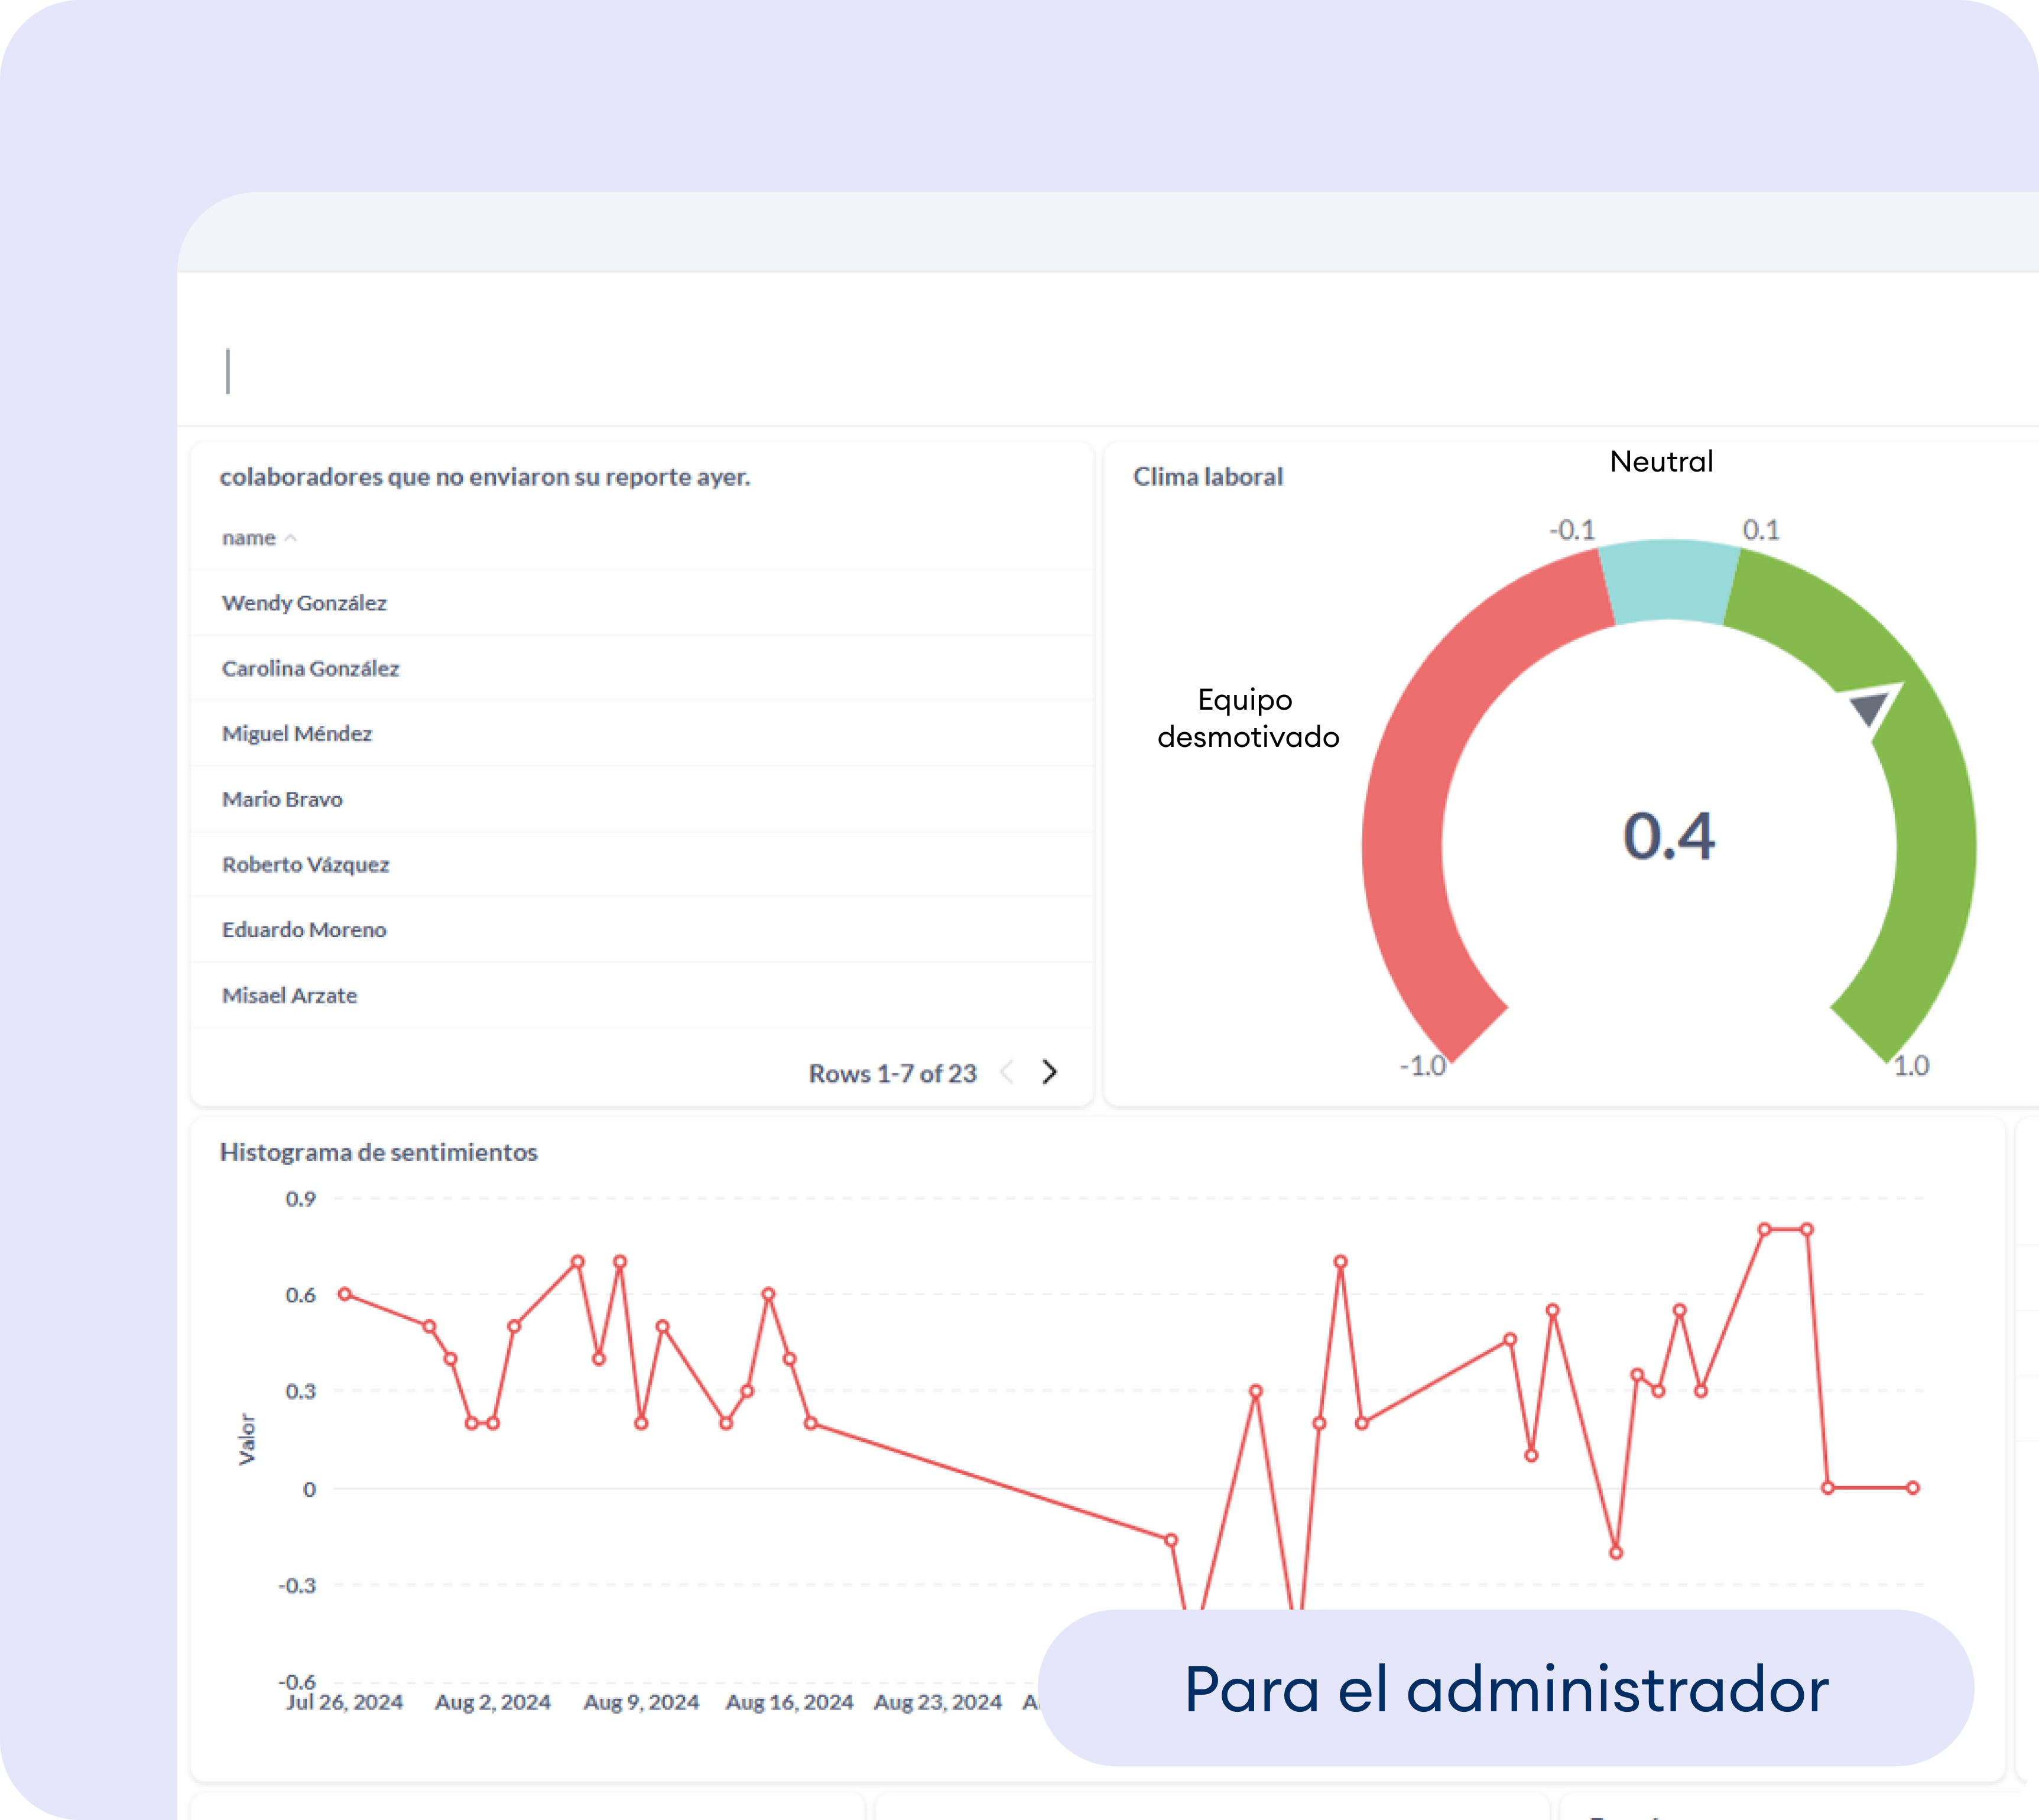This screenshot has width=2039, height=1820.
Task: Click the gauge needle pointer
Action: pyautogui.click(x=1869, y=708)
